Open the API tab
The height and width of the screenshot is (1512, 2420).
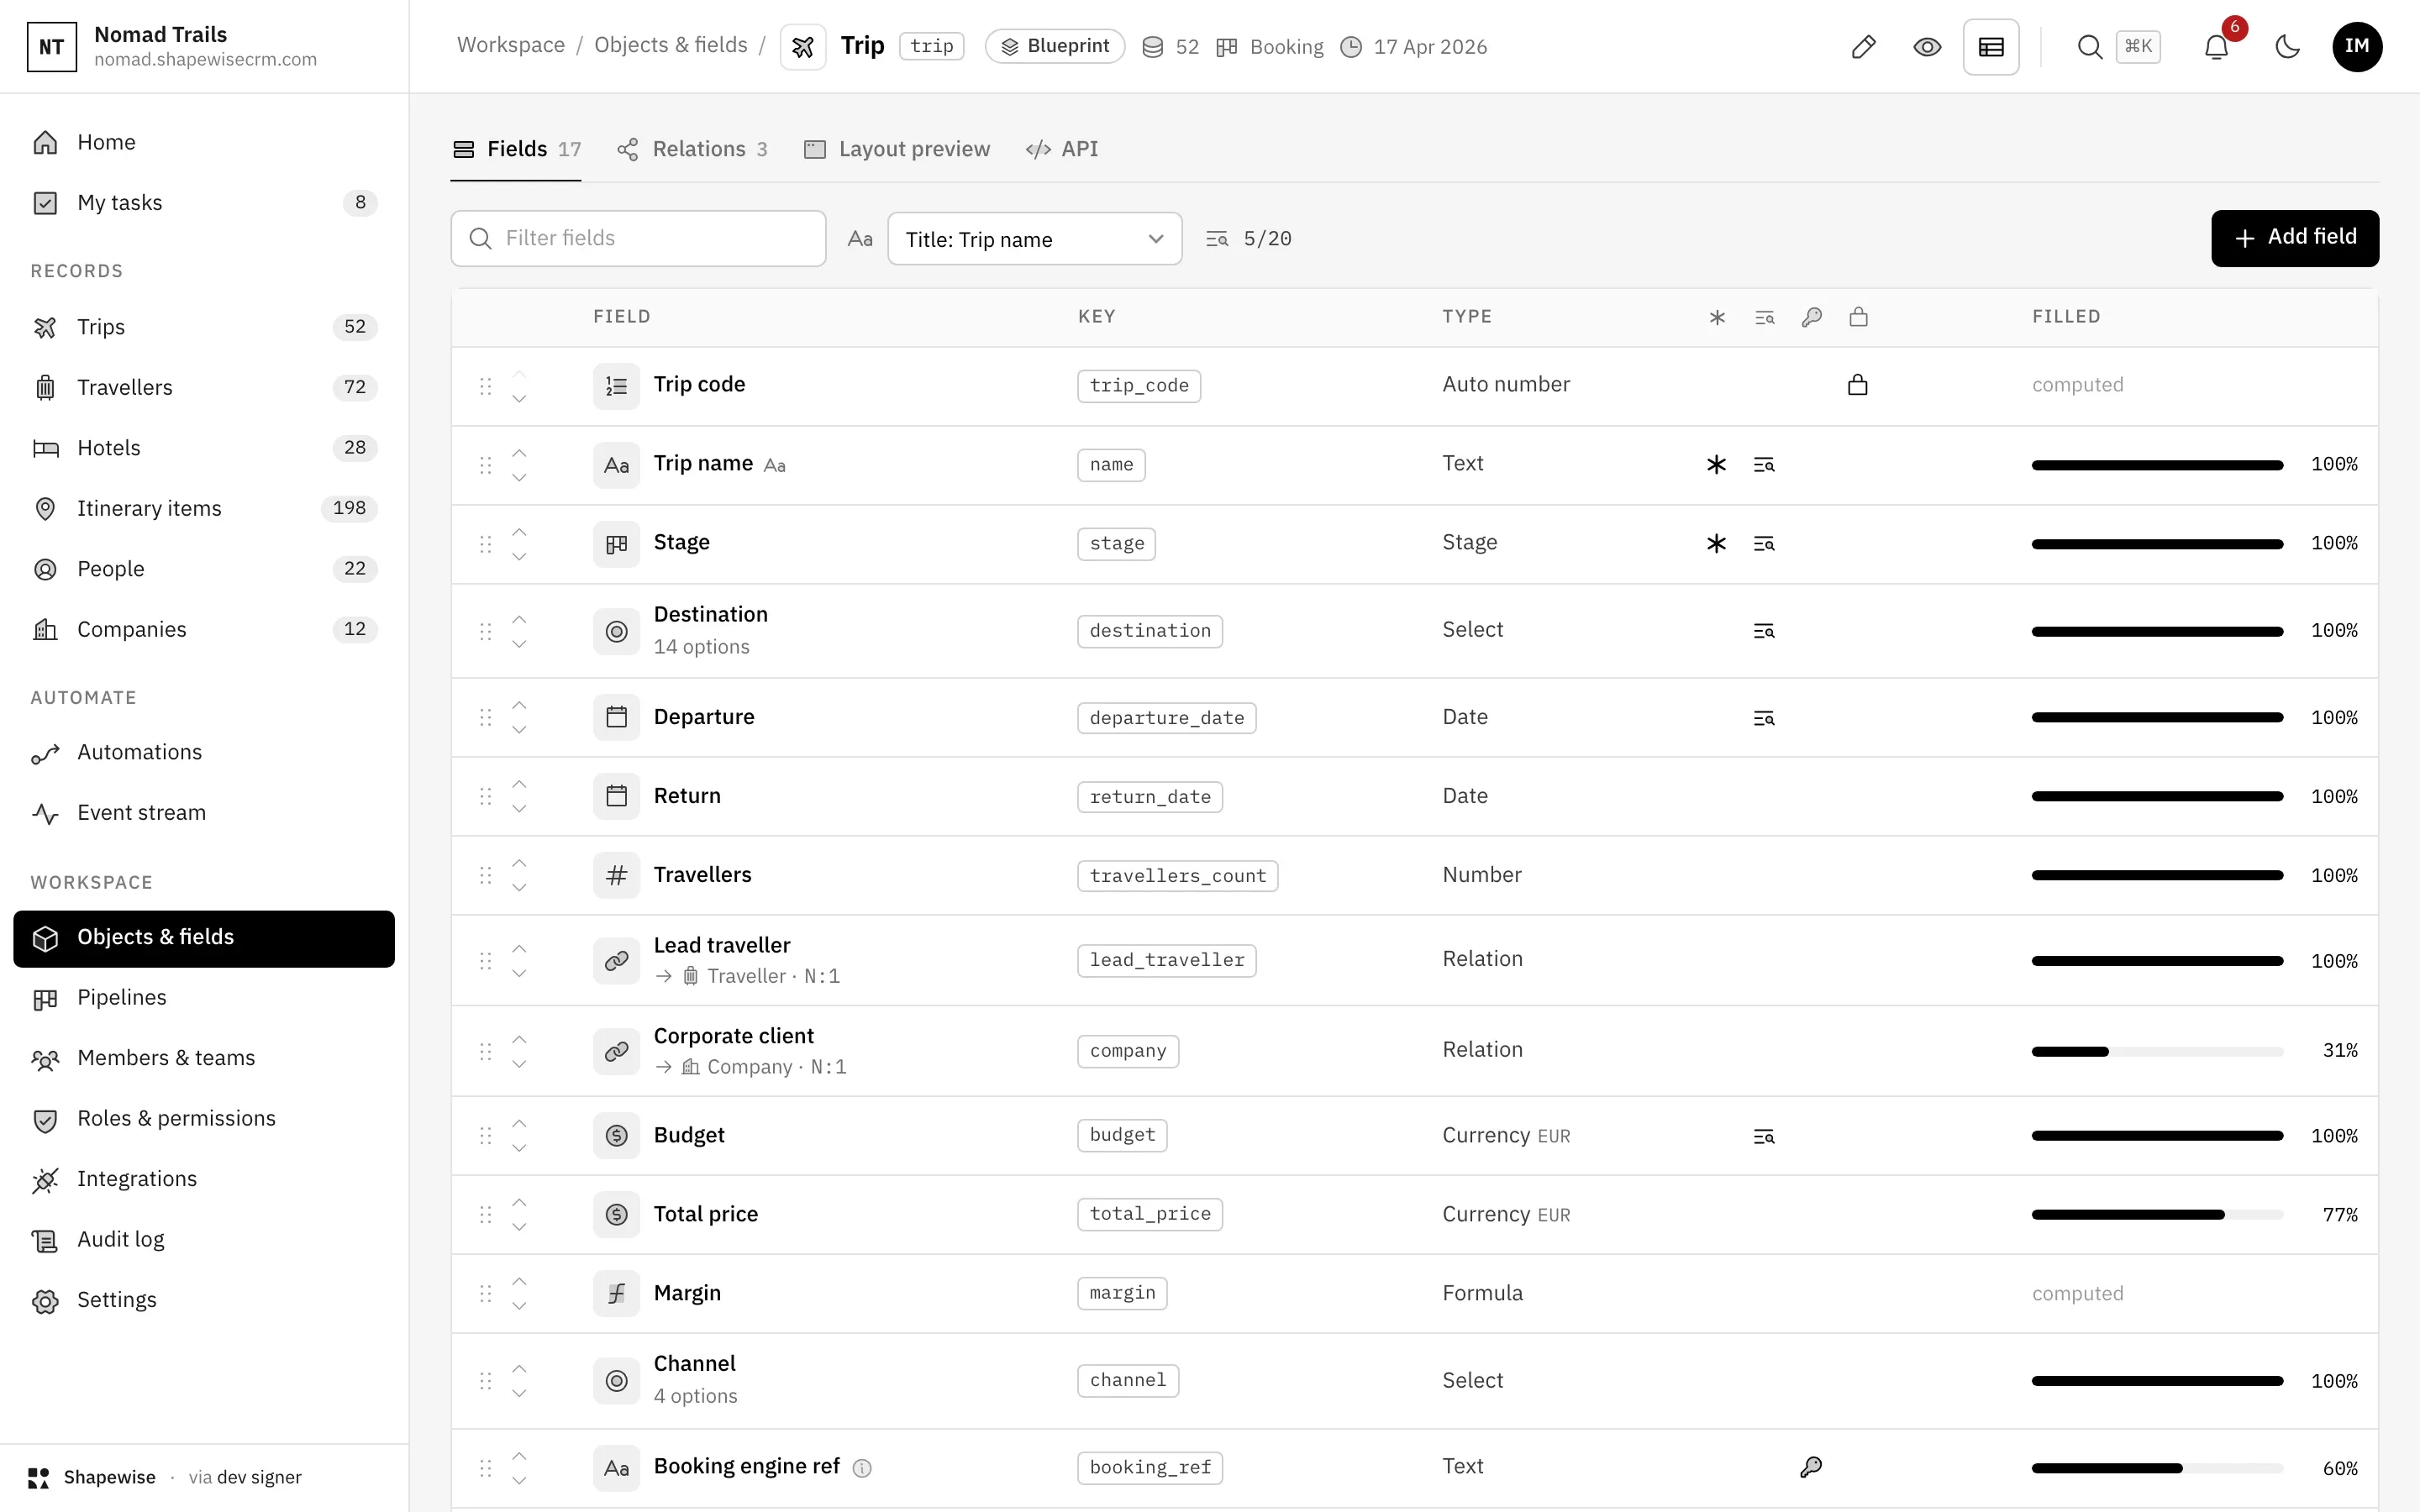coord(1062,149)
